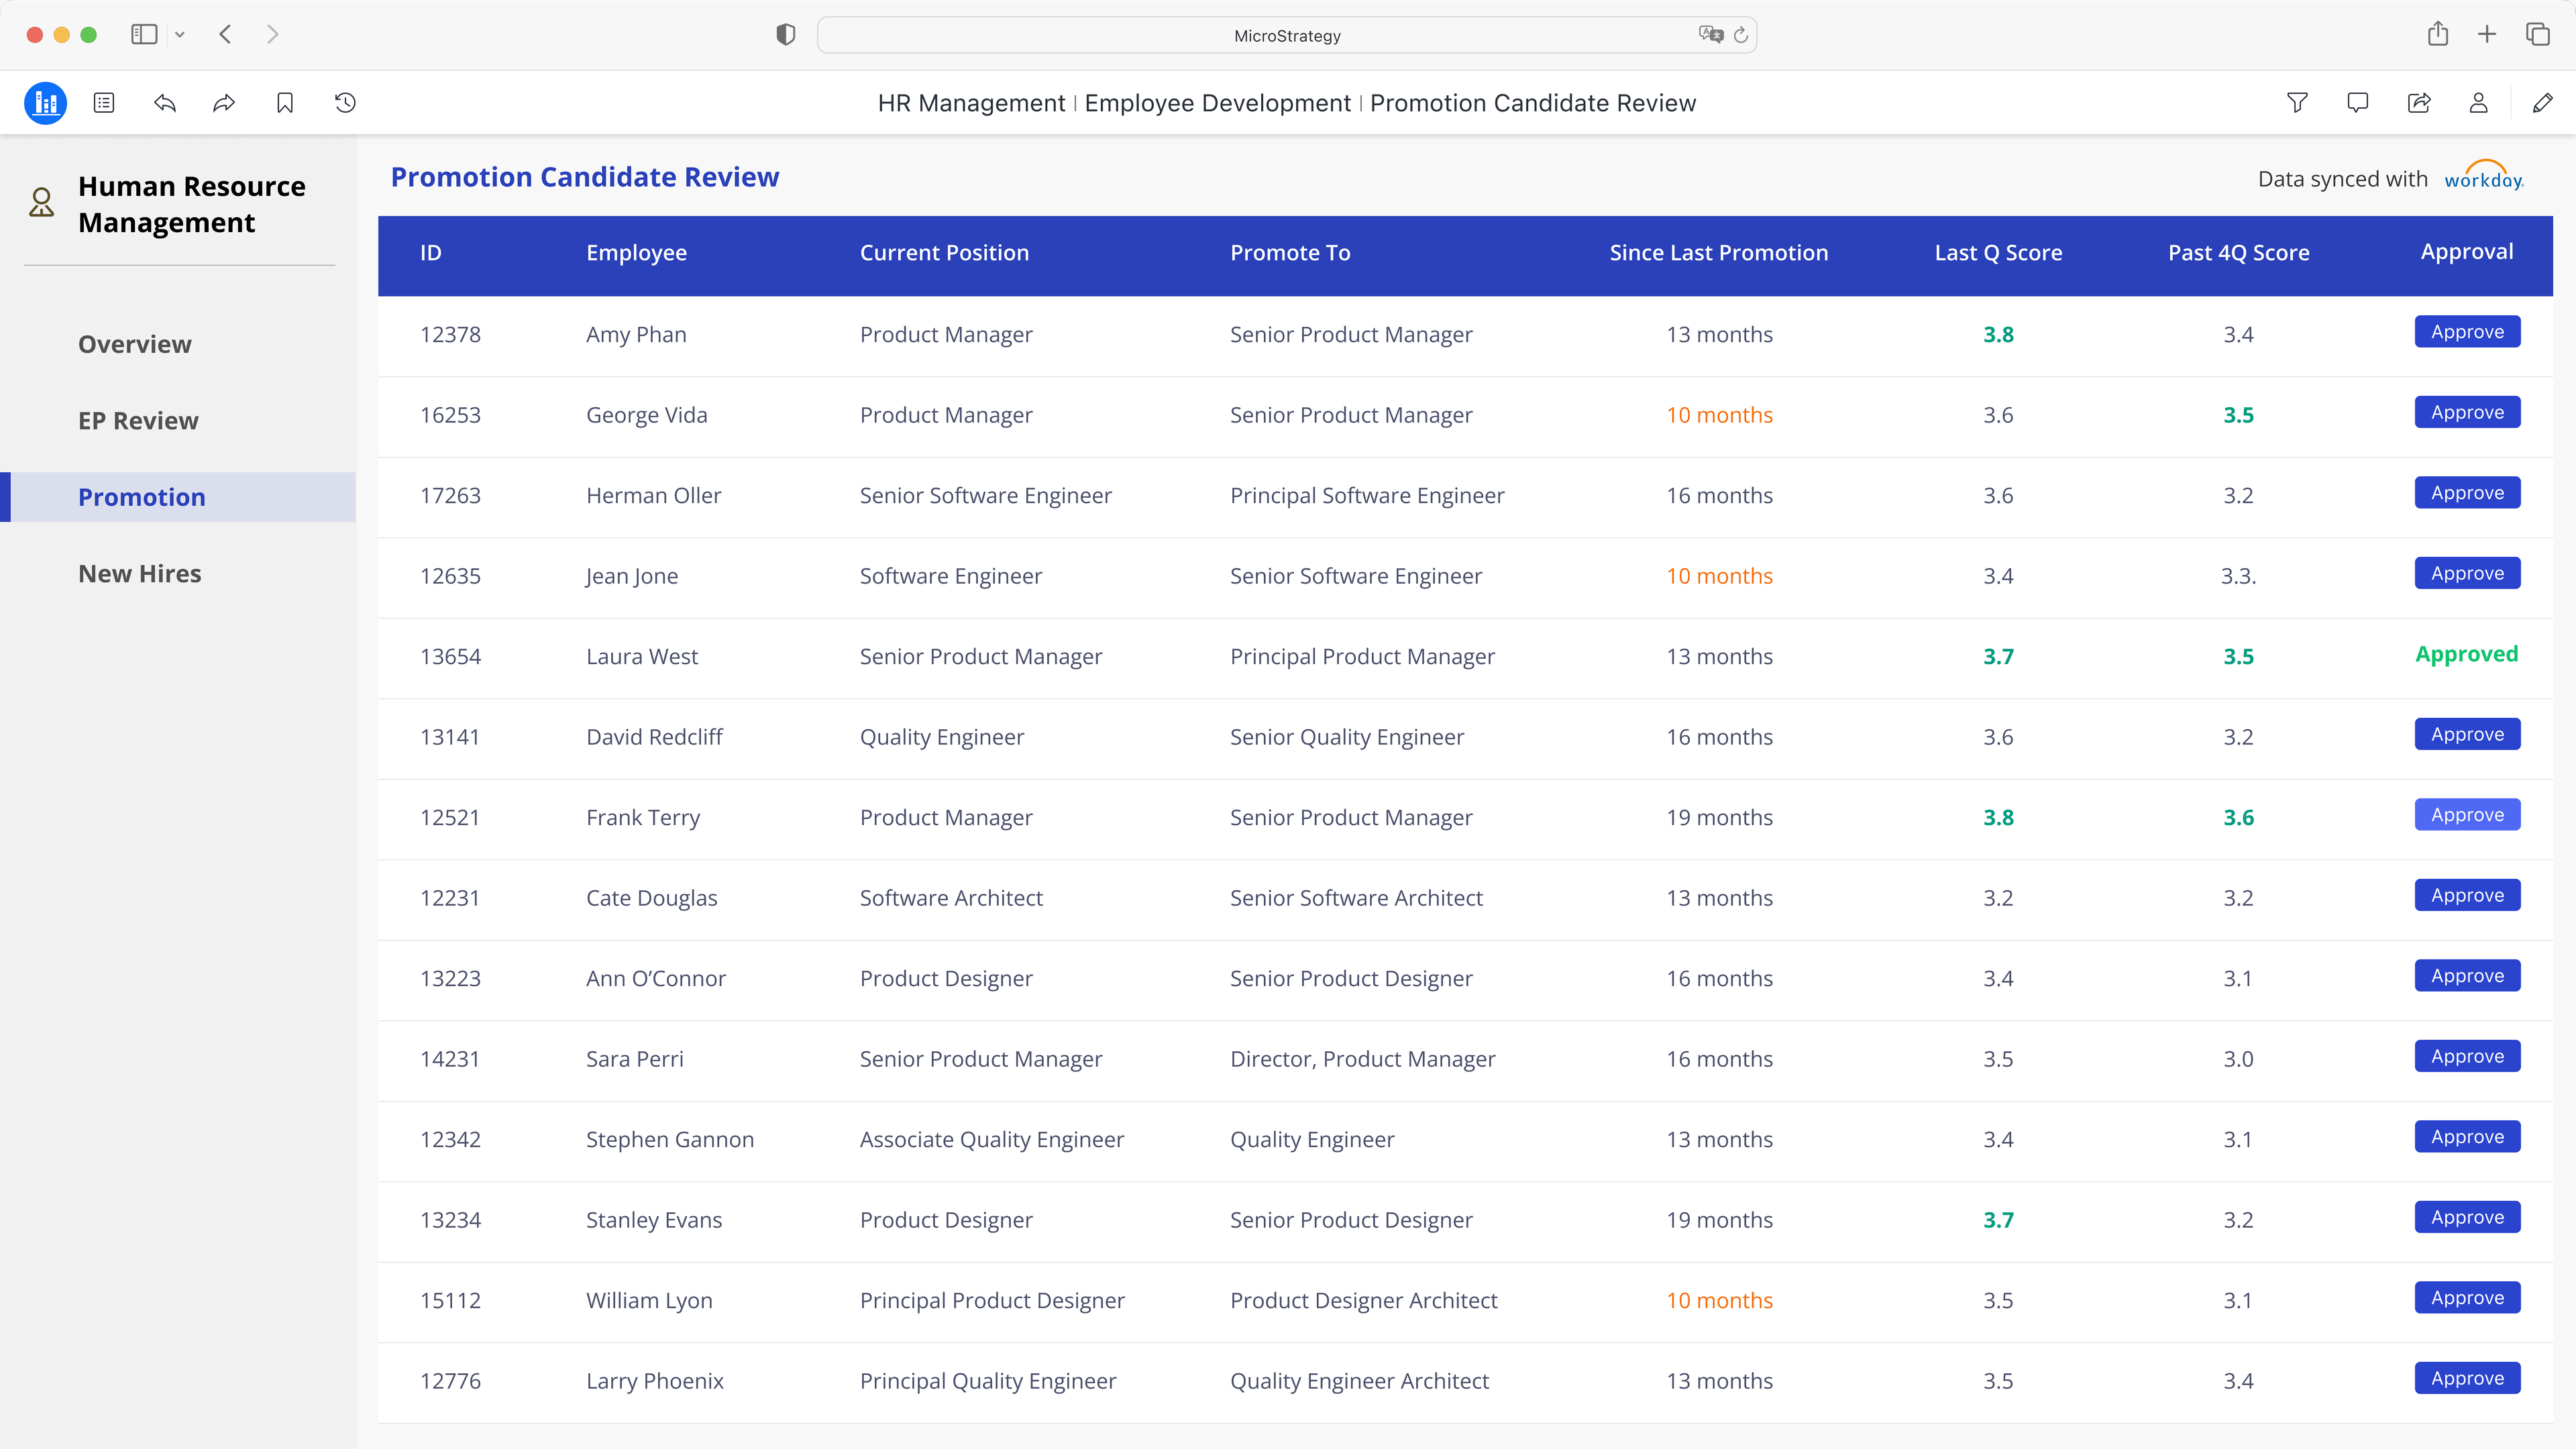Open the EP Review page
This screenshot has width=2576, height=1449.
coord(138,421)
